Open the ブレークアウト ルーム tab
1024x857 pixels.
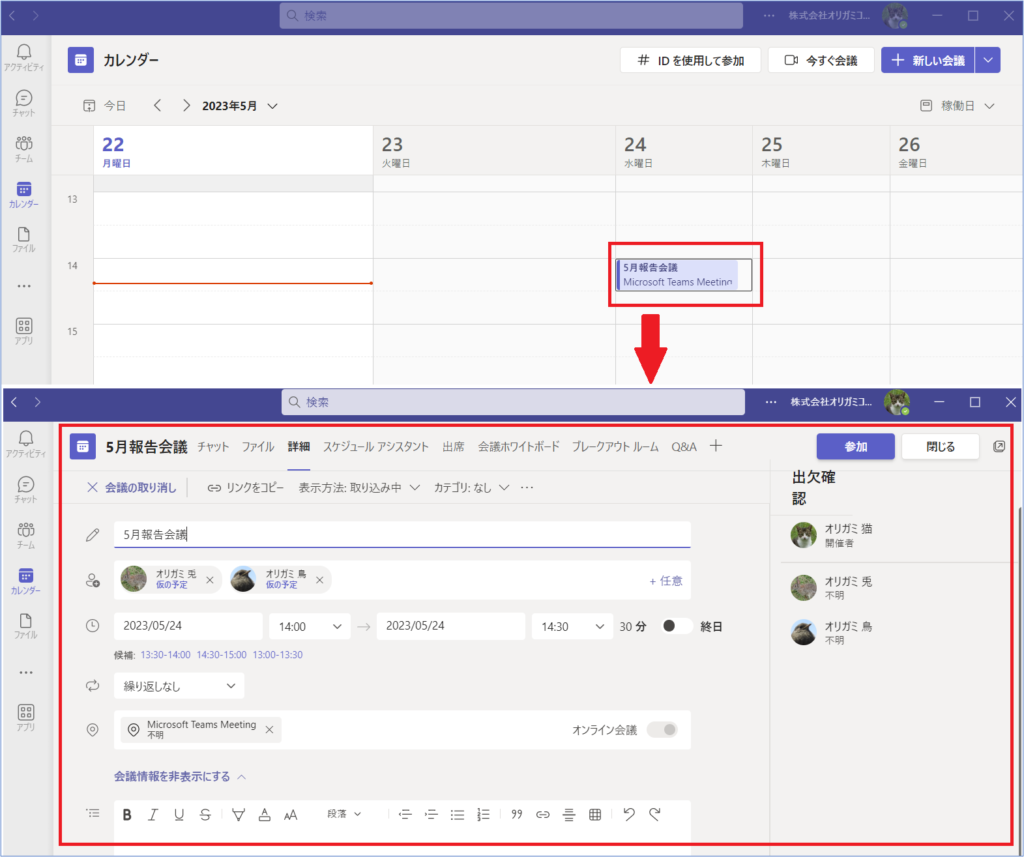(615, 447)
